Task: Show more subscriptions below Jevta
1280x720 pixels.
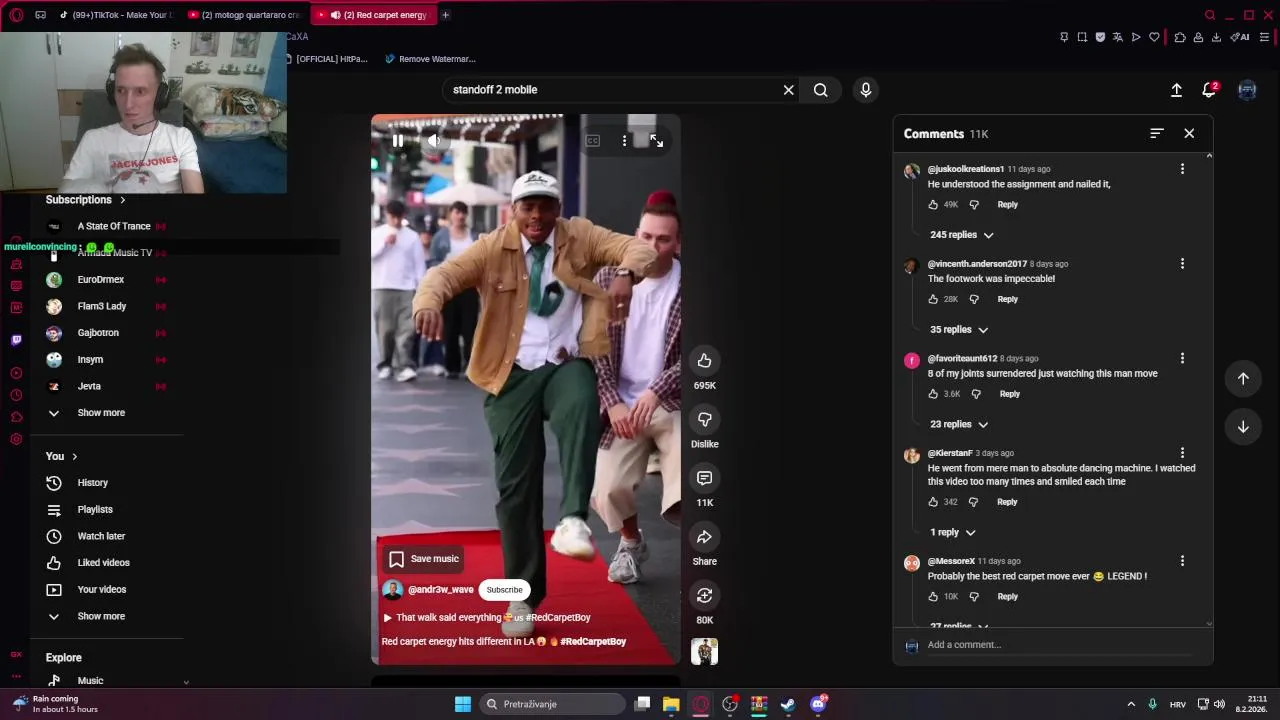Action: (x=100, y=413)
